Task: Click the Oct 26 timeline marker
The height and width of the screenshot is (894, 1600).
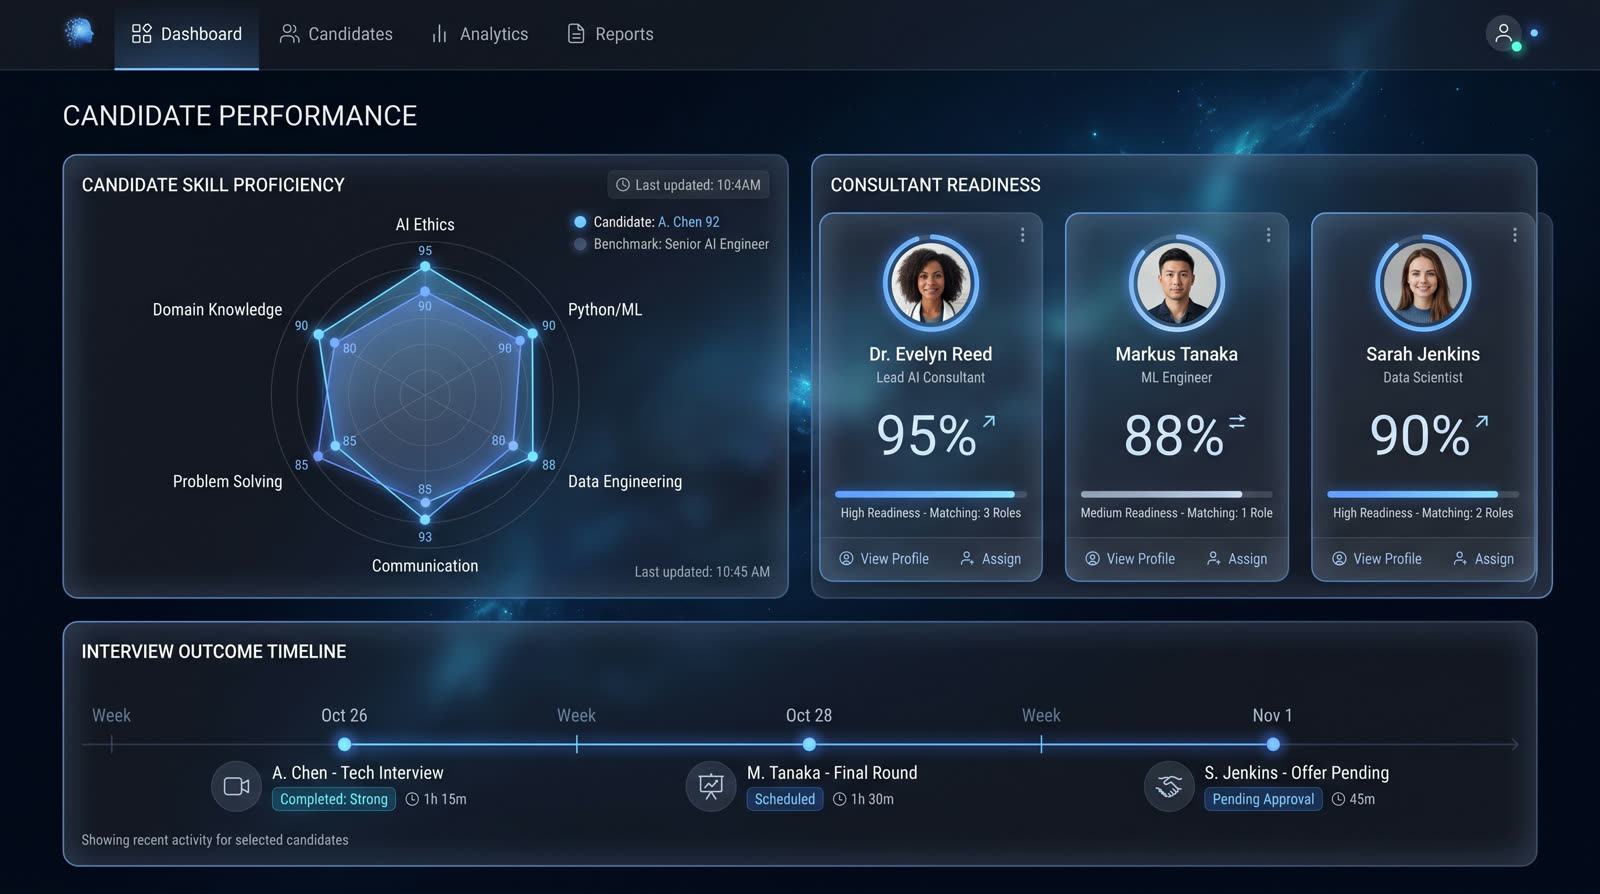Action: pos(344,744)
